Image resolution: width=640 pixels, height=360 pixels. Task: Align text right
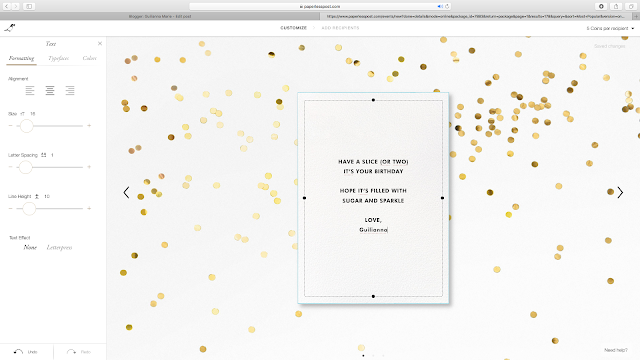point(70,90)
